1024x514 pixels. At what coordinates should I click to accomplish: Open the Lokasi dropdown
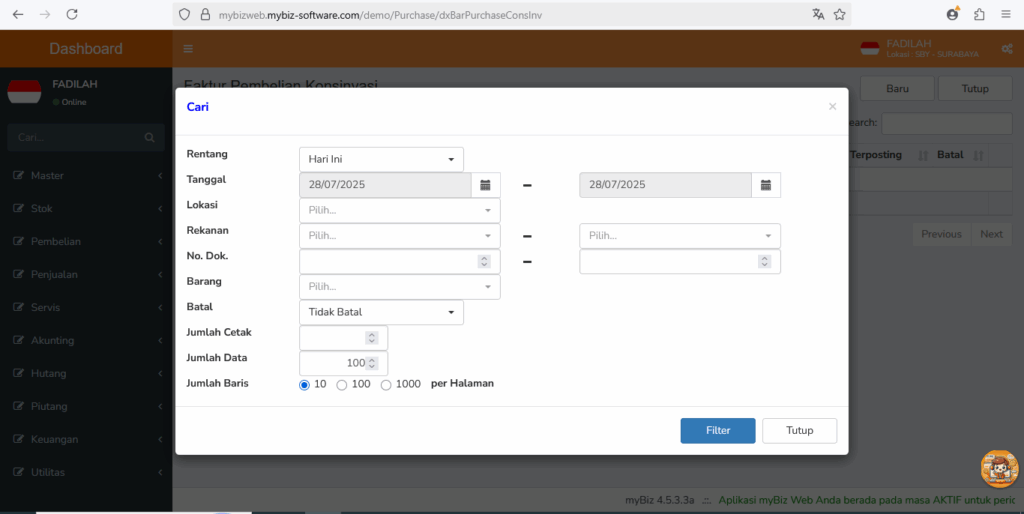pos(400,210)
